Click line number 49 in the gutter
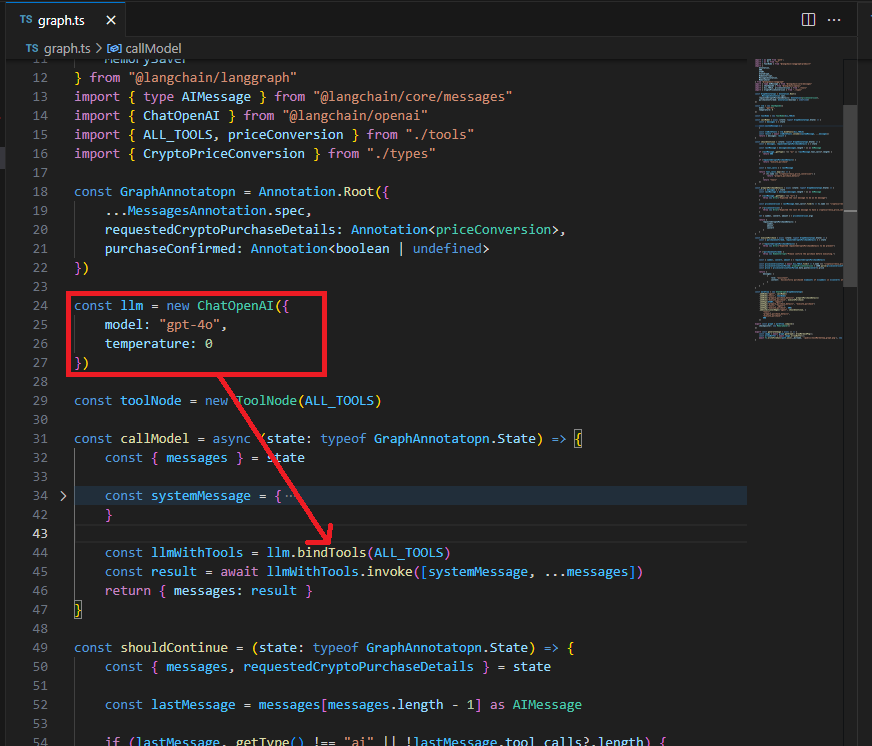The height and width of the screenshot is (746, 872). point(40,648)
